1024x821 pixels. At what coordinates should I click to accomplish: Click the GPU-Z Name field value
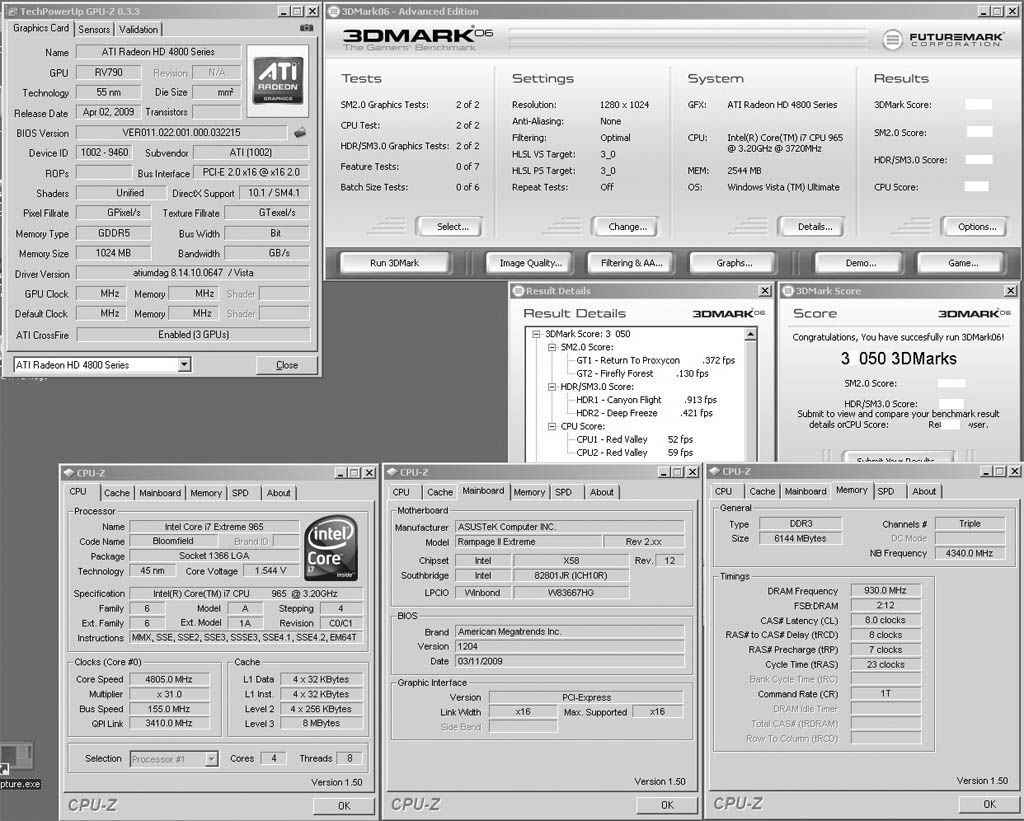tap(158, 52)
